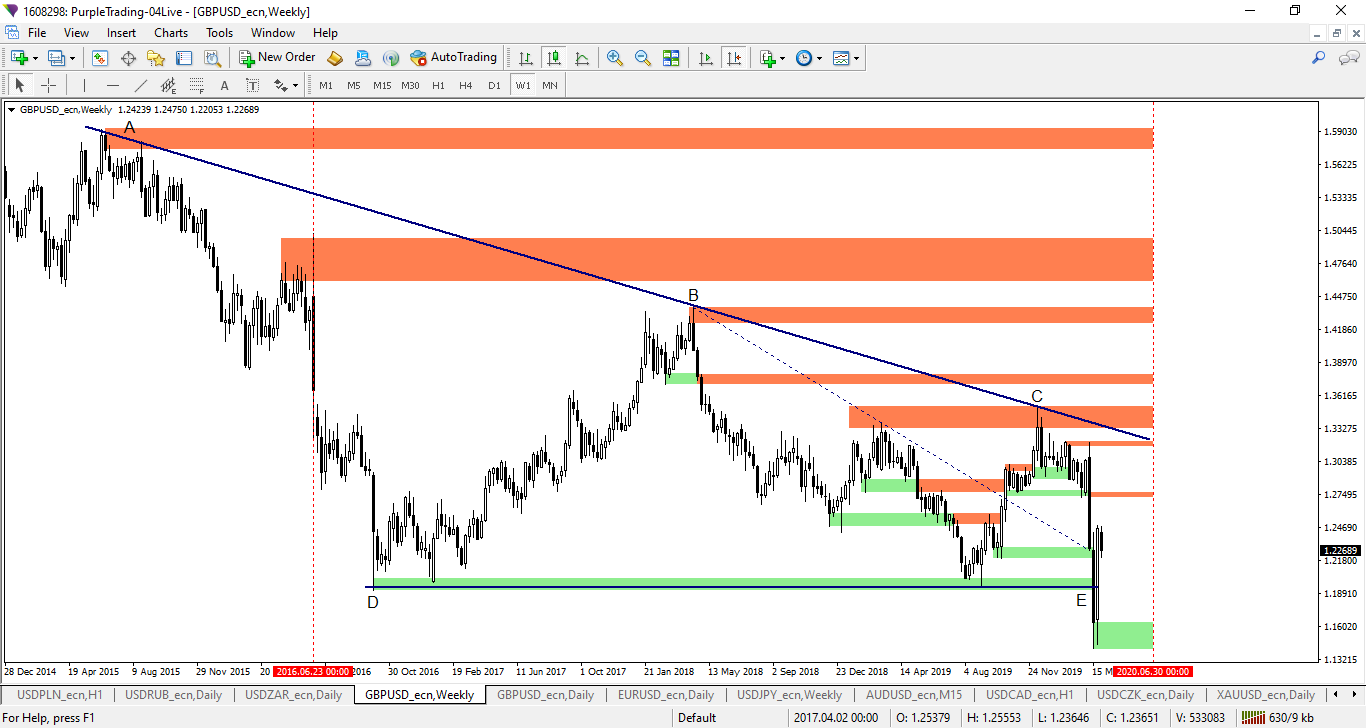Select the Trendline drawing tool
The image size is (1366, 728).
coord(140,85)
